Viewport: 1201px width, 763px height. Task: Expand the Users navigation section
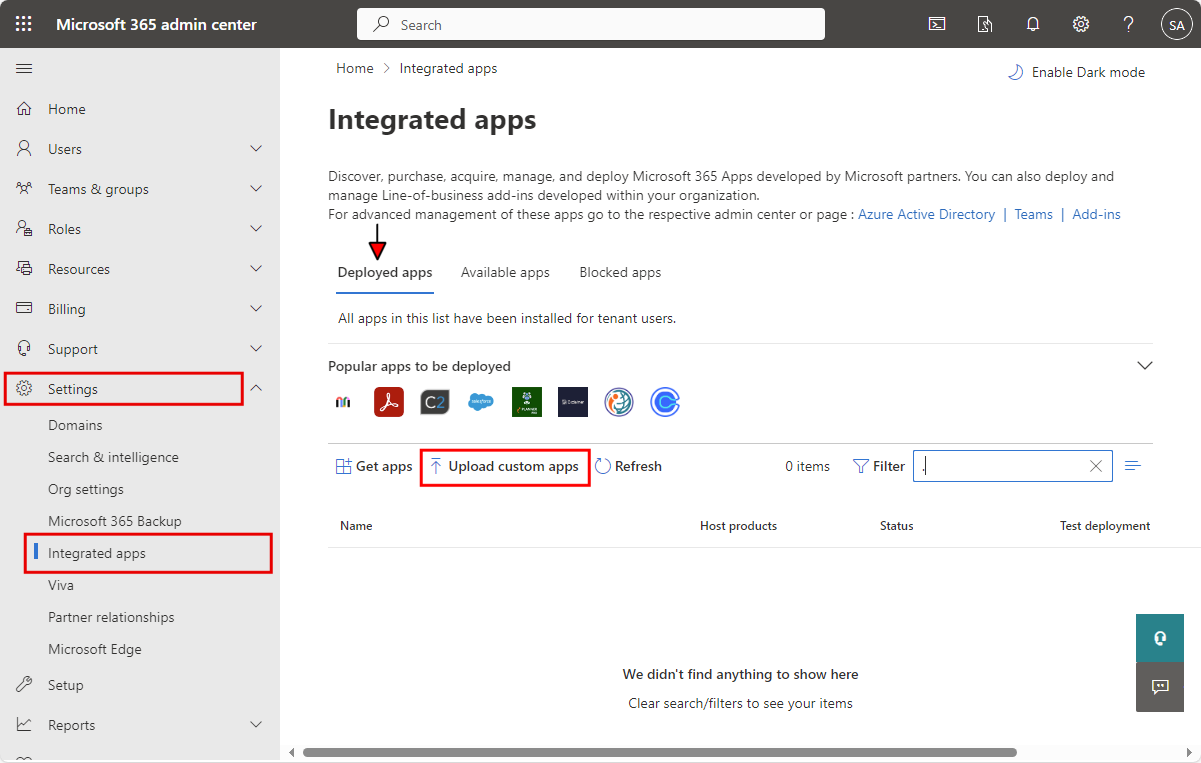click(256, 149)
